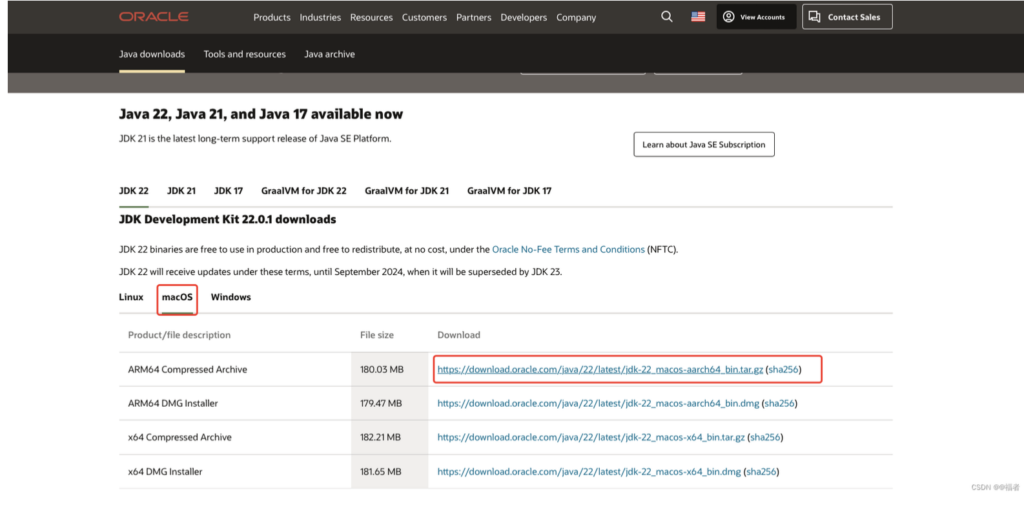This screenshot has height=514, width=1024.
Task: Switch to the JDK 21 tab
Action: click(x=181, y=191)
